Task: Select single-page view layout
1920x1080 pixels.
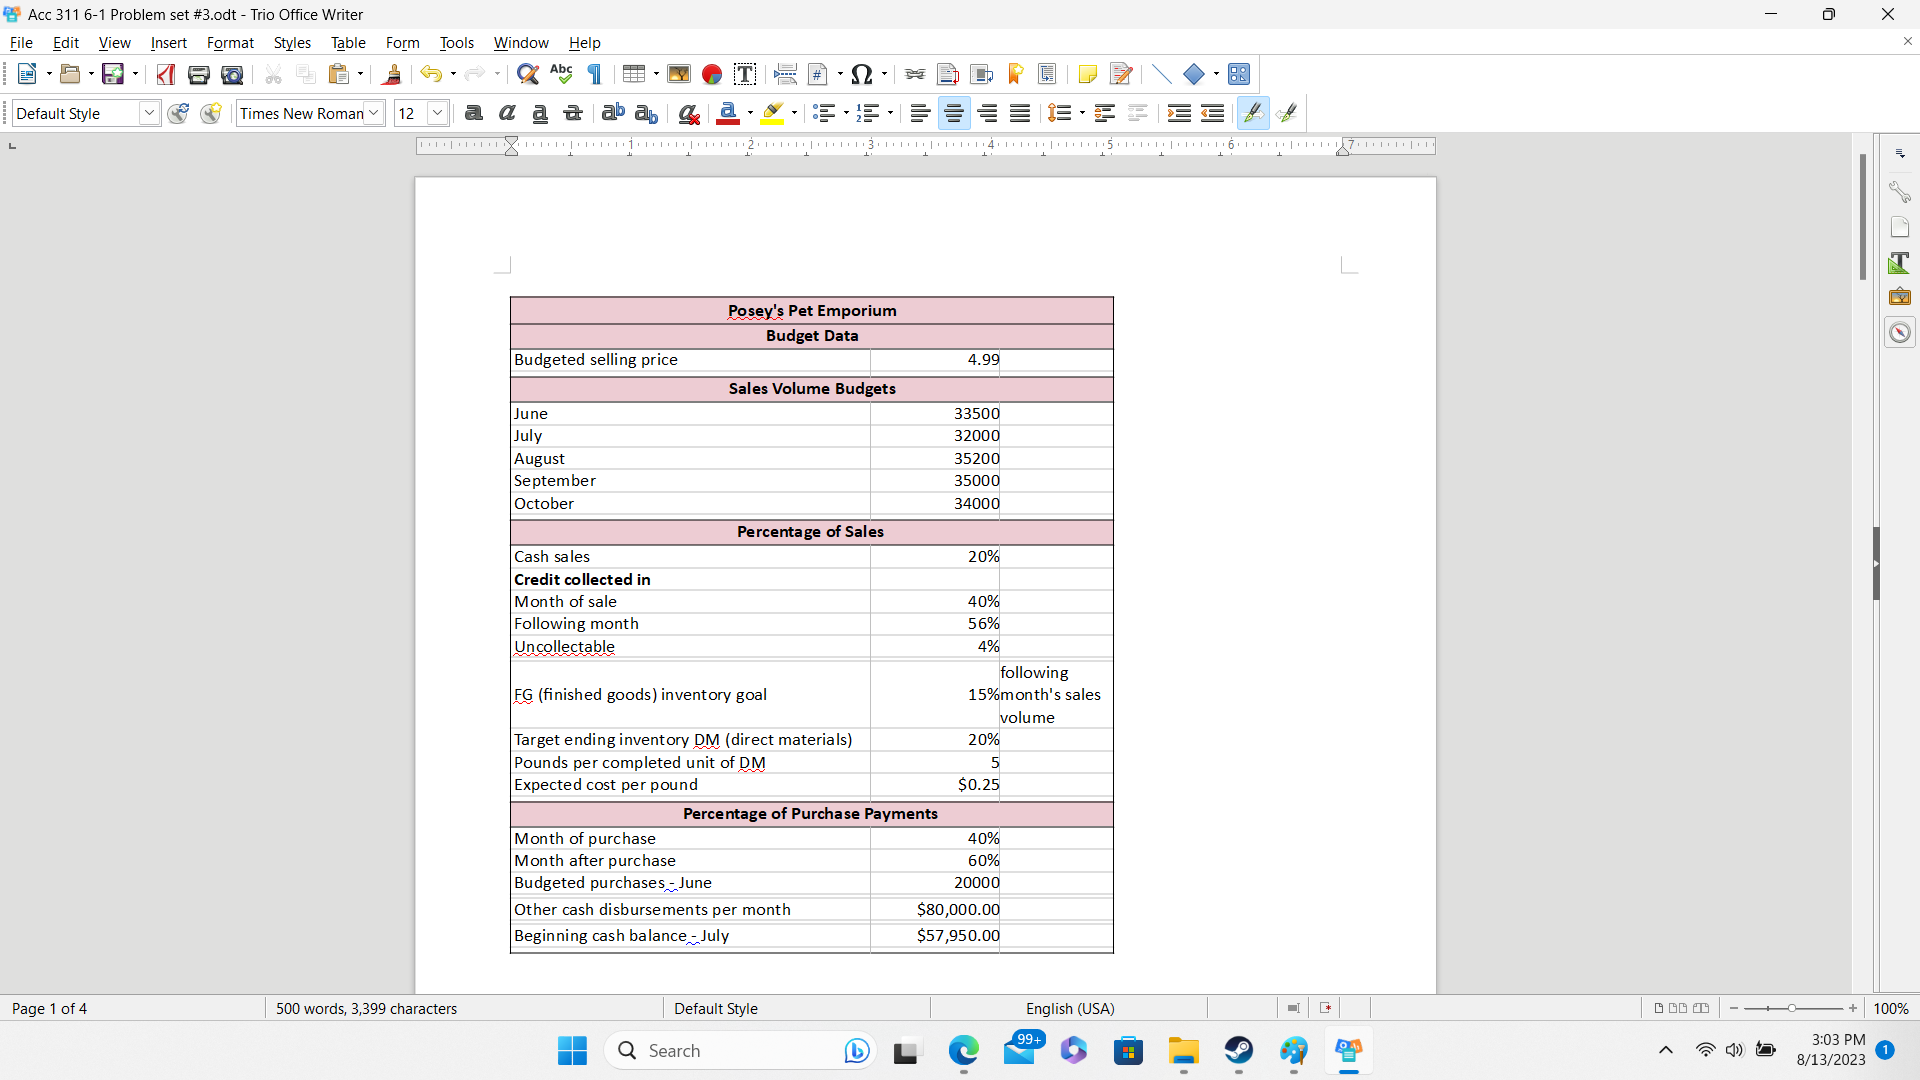Action: [1659, 1008]
